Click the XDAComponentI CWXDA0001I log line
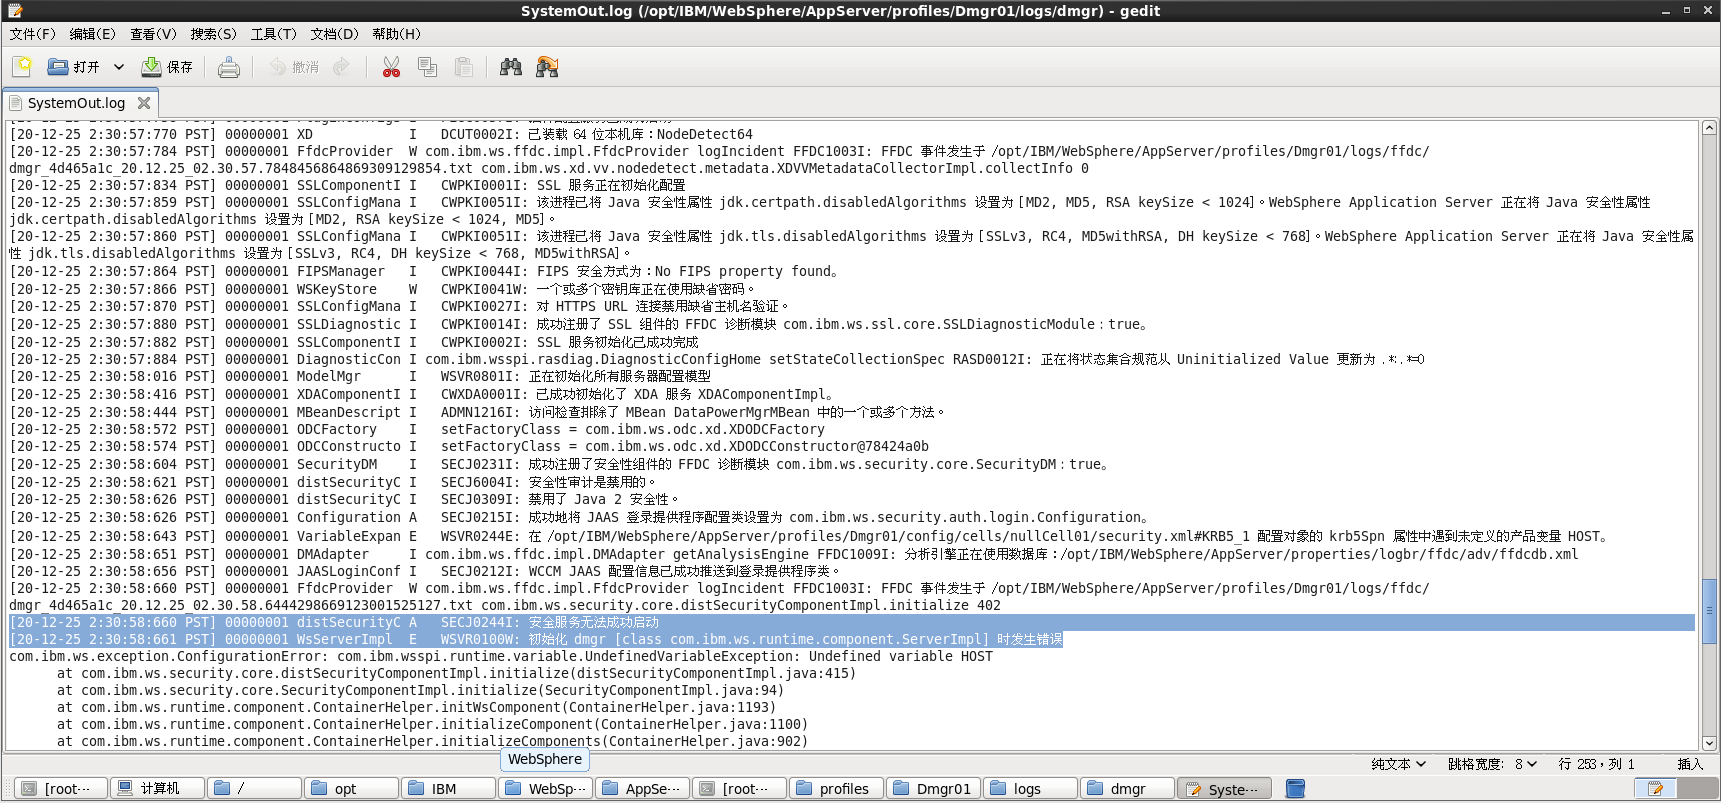1721x803 pixels. click(423, 394)
